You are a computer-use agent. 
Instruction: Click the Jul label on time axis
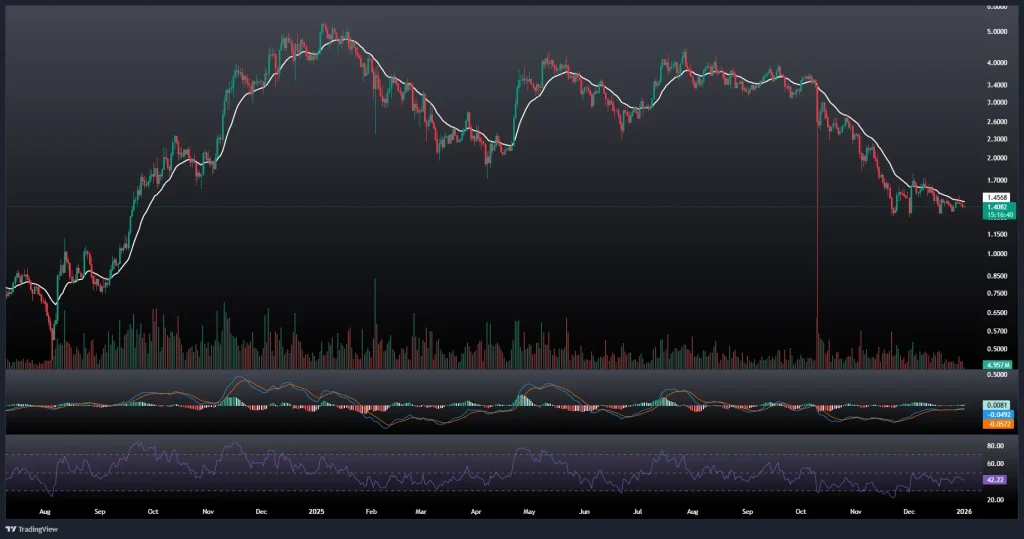[x=636, y=510]
